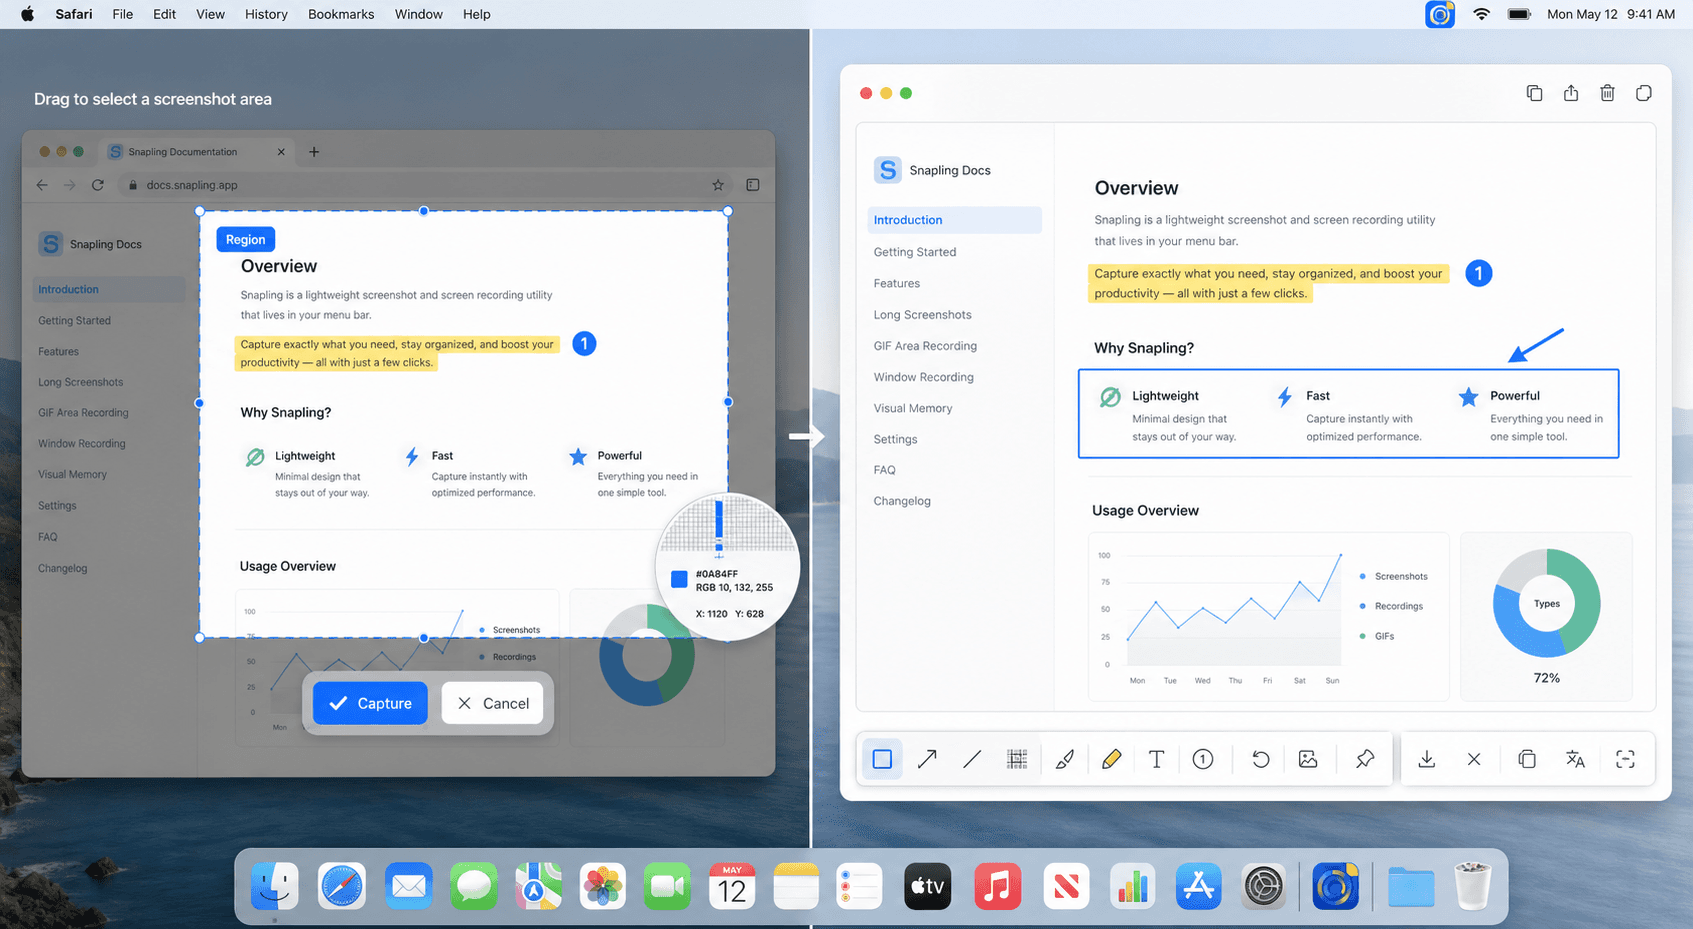Pin the screenshot to the screen
Image resolution: width=1693 pixels, height=929 pixels.
1365,759
